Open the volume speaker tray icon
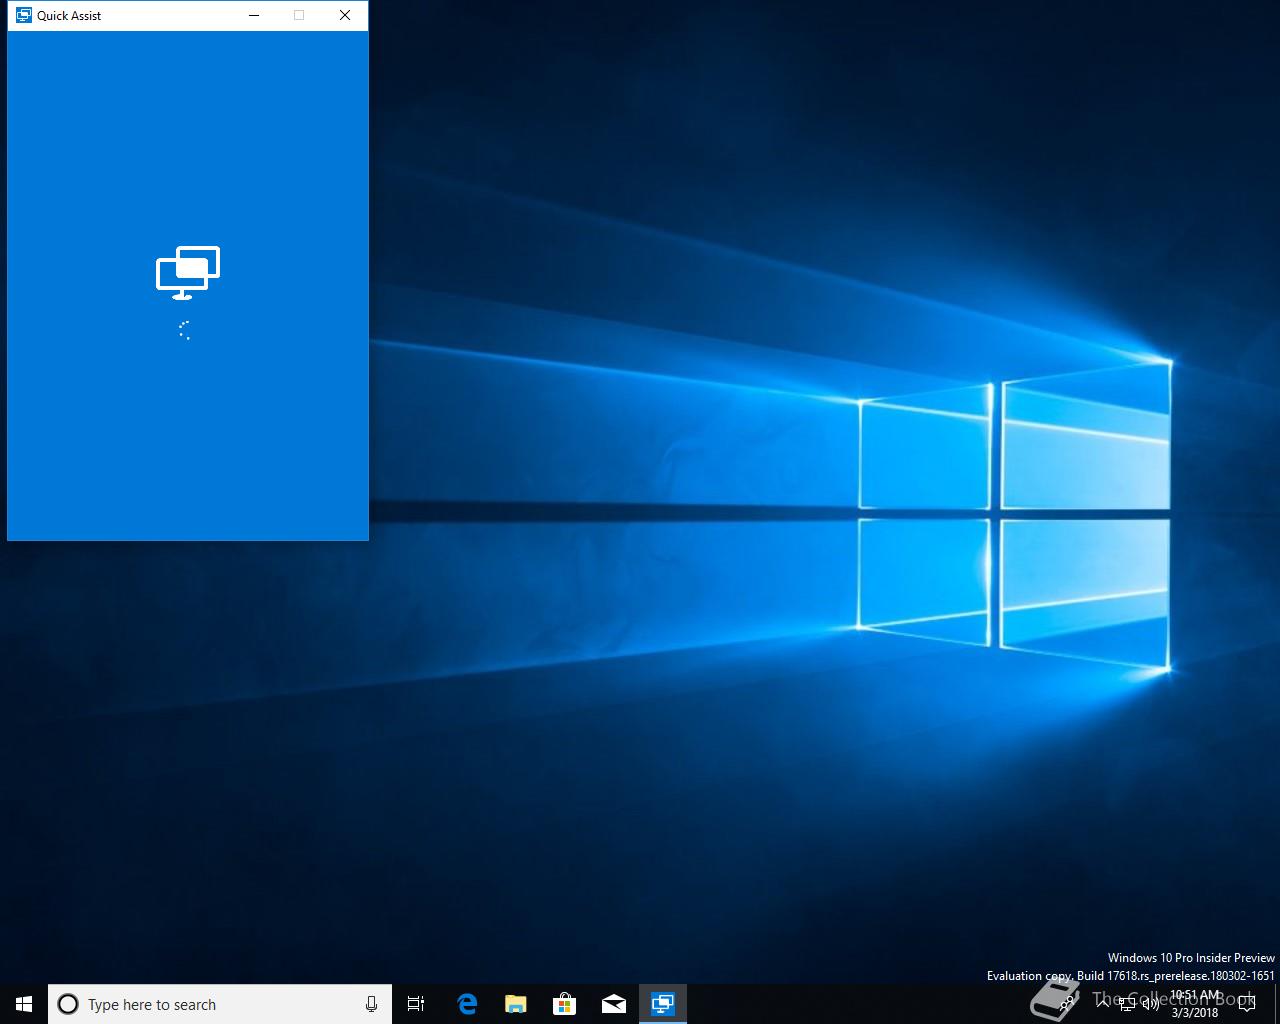Image resolution: width=1280 pixels, height=1024 pixels. [1150, 1005]
